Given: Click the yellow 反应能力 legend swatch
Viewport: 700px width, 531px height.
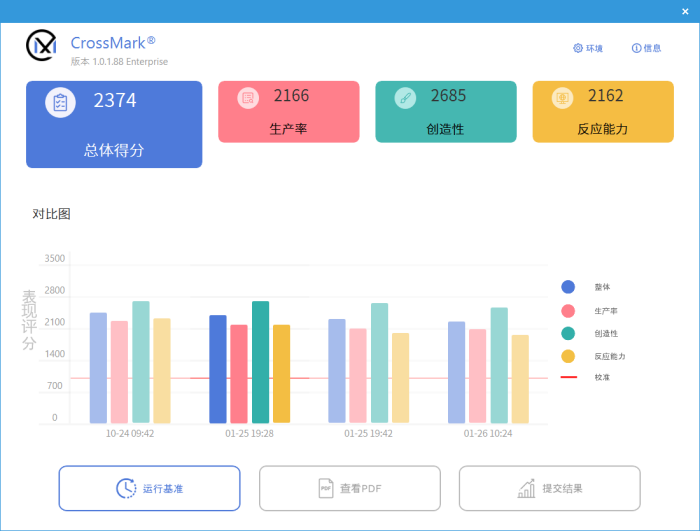Looking at the screenshot, I should [568, 356].
